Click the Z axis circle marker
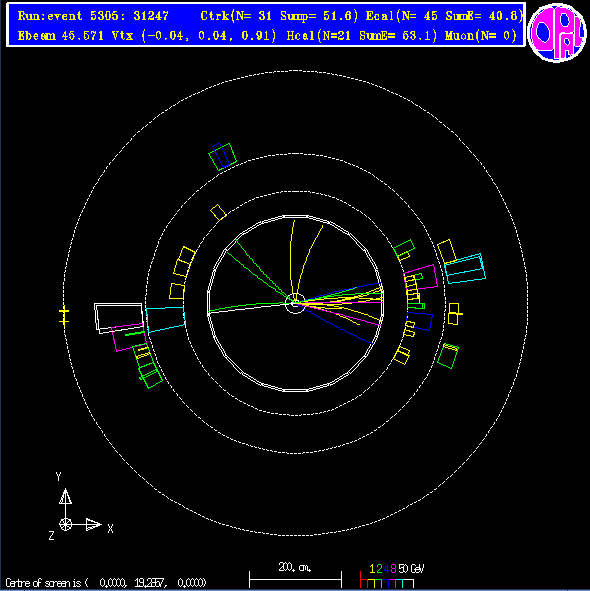The image size is (590, 591). (x=66, y=524)
